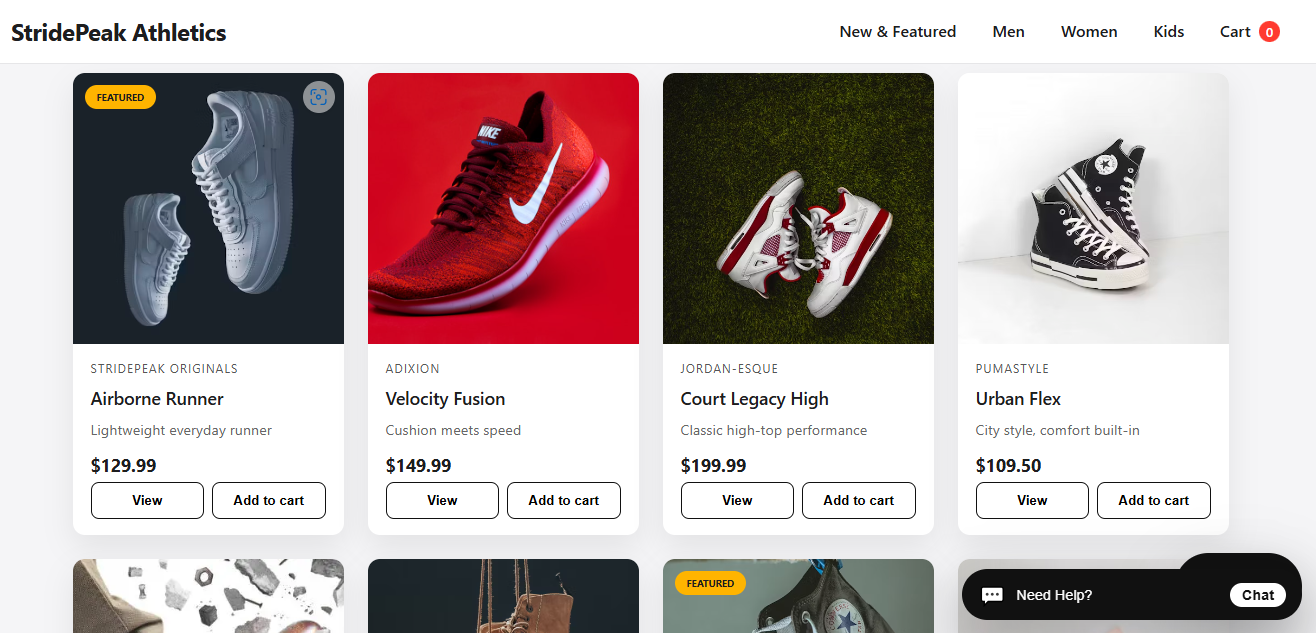Open the Men section
This screenshot has height=633, width=1316.
(1008, 31)
